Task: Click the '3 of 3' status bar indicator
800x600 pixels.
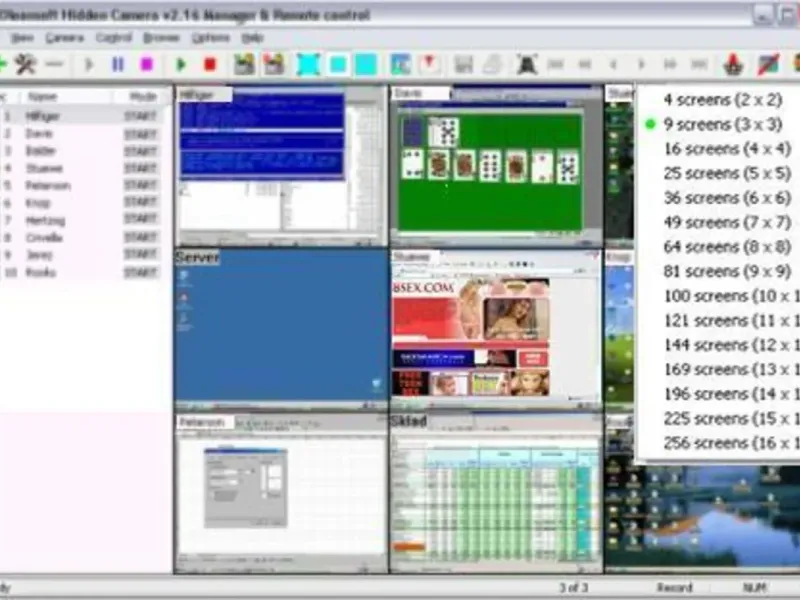Action: (573, 588)
